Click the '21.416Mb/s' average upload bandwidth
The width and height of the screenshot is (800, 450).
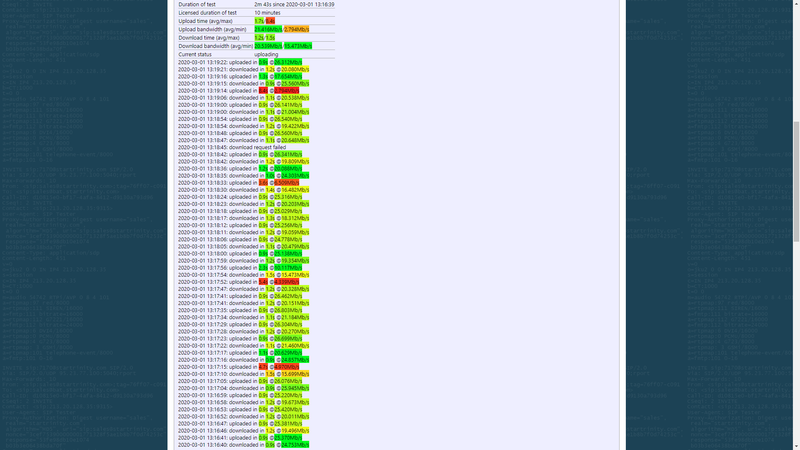pyautogui.click(x=268, y=29)
